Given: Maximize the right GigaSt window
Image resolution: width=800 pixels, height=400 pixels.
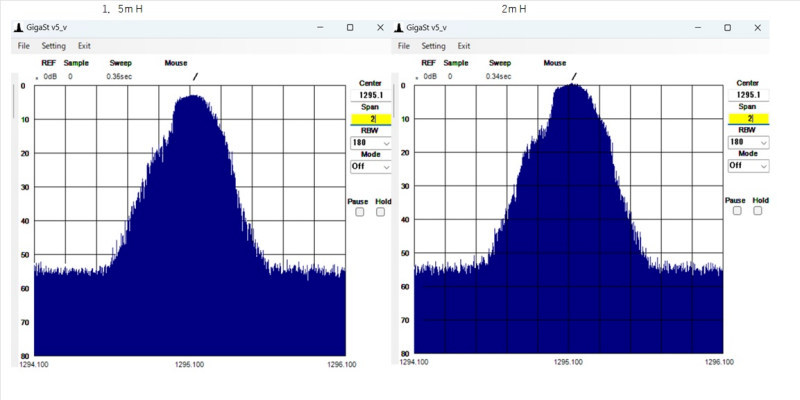Looking at the screenshot, I should [728, 28].
